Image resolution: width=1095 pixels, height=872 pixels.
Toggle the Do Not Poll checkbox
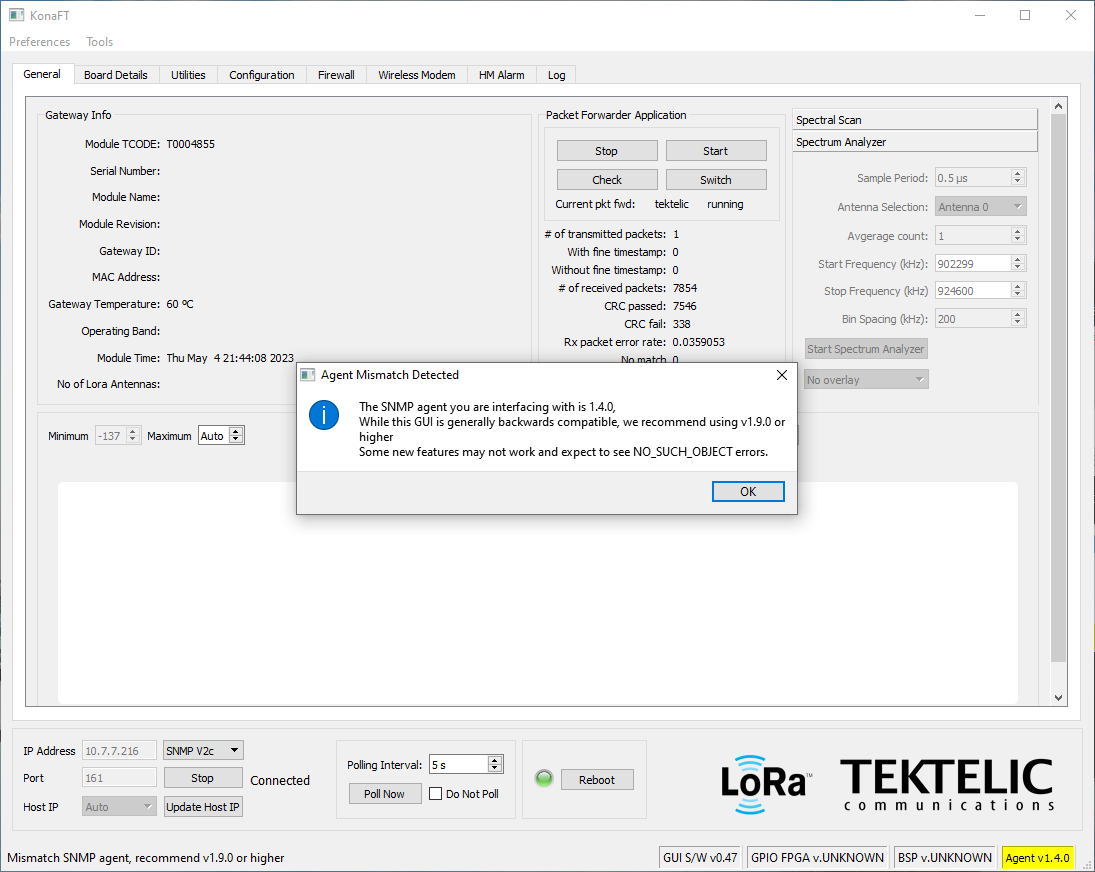coord(435,794)
